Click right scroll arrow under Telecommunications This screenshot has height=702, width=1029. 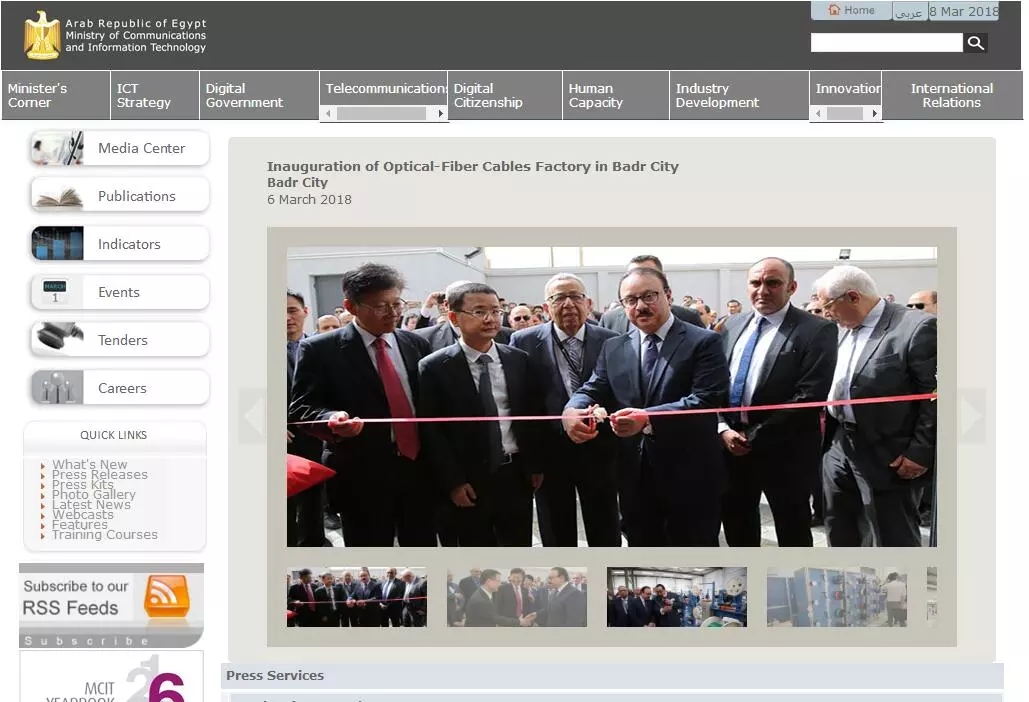[x=440, y=114]
